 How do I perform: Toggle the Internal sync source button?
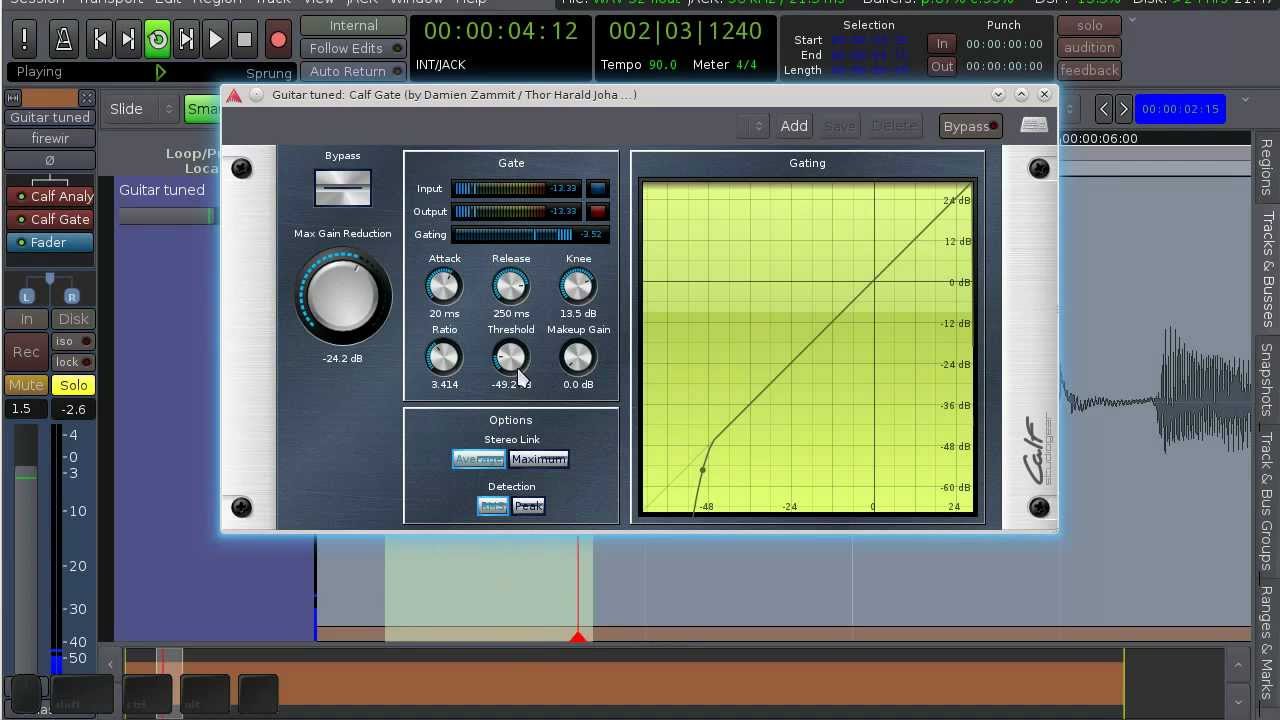click(x=353, y=25)
